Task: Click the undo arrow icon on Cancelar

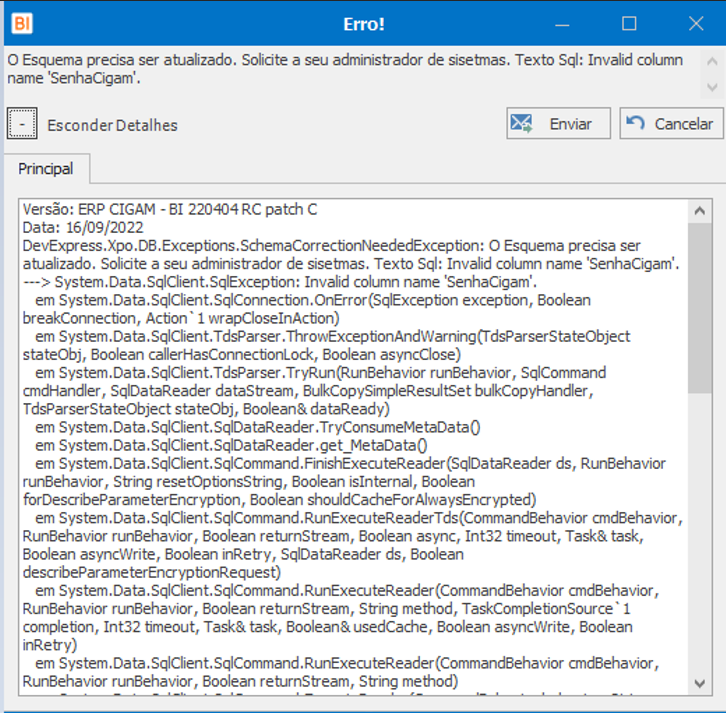Action: (x=635, y=123)
